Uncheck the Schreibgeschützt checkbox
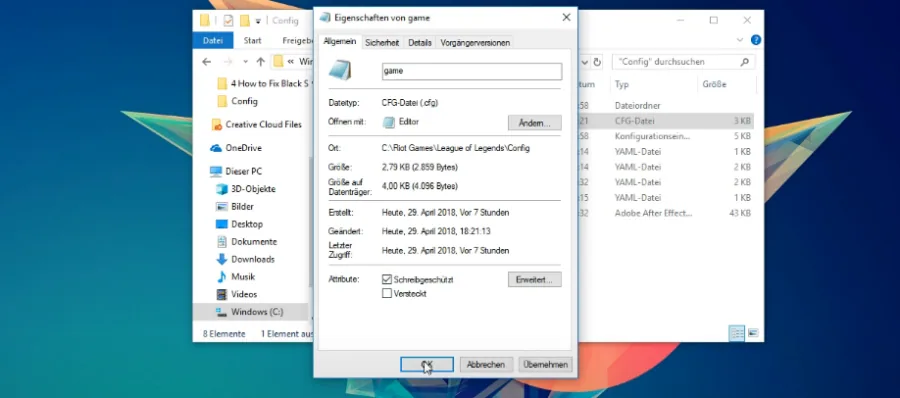 [387, 280]
